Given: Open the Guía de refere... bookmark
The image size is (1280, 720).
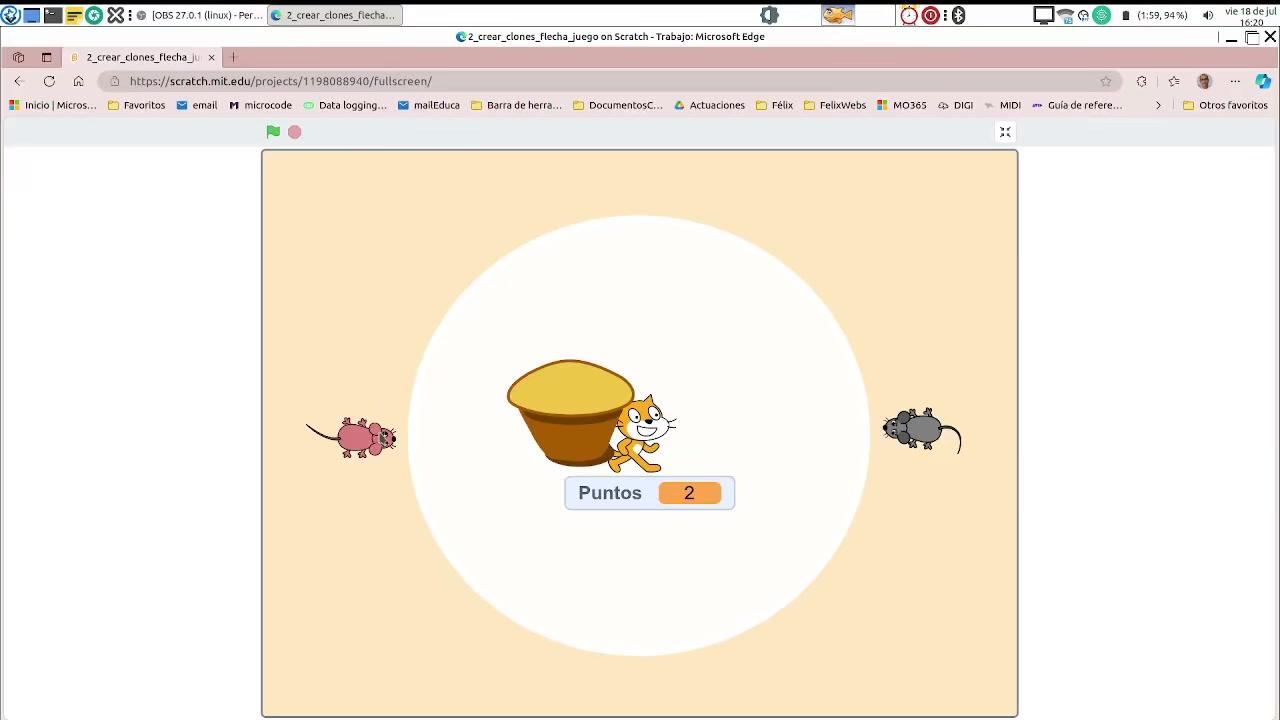Looking at the screenshot, I should 1077,105.
